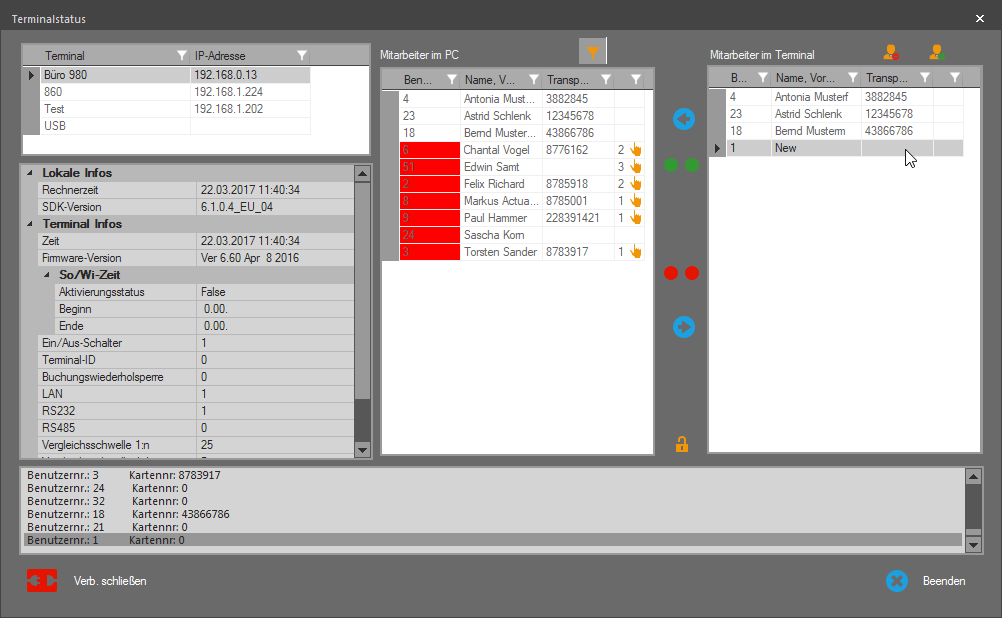The width and height of the screenshot is (1002, 618).
Task: Click the red disconnect icon beside Verb. schließen
Action: pos(42,580)
